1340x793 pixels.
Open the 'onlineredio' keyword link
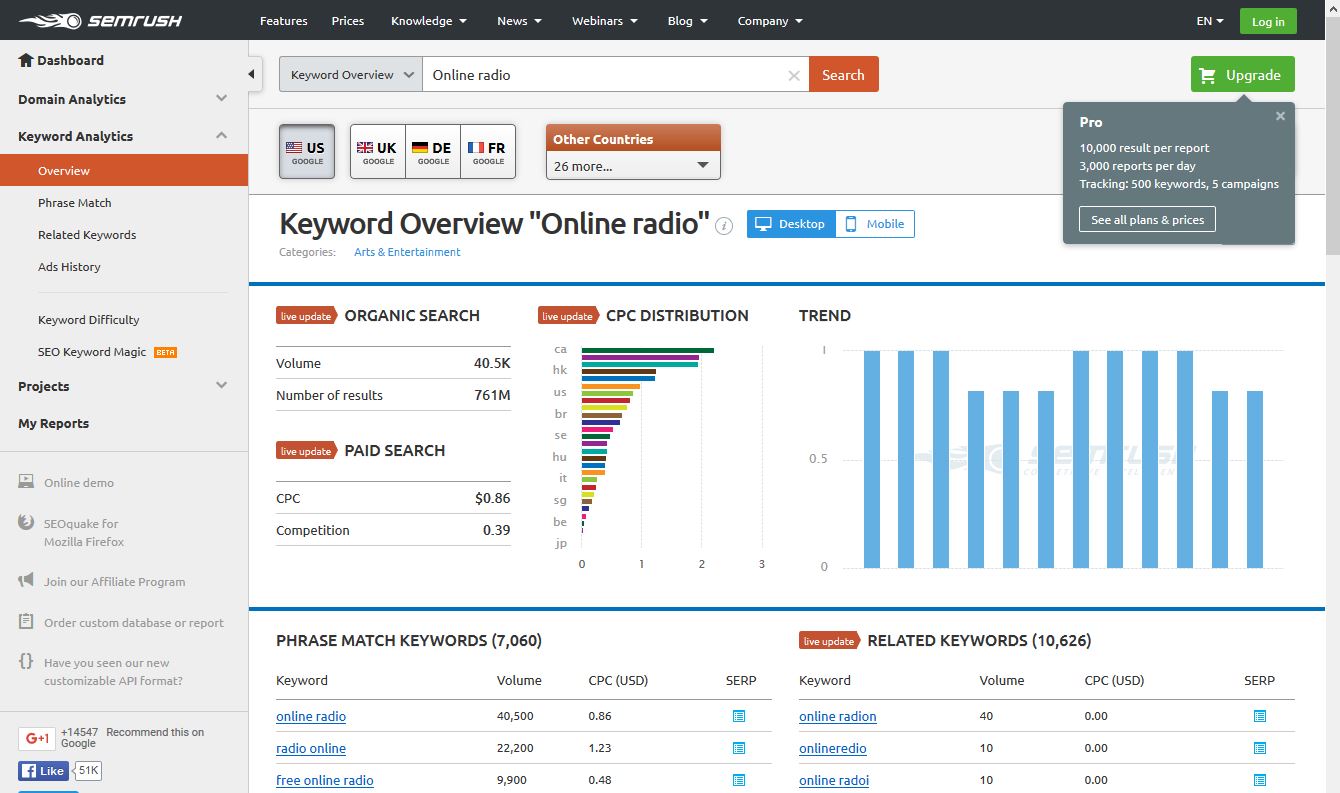point(833,748)
